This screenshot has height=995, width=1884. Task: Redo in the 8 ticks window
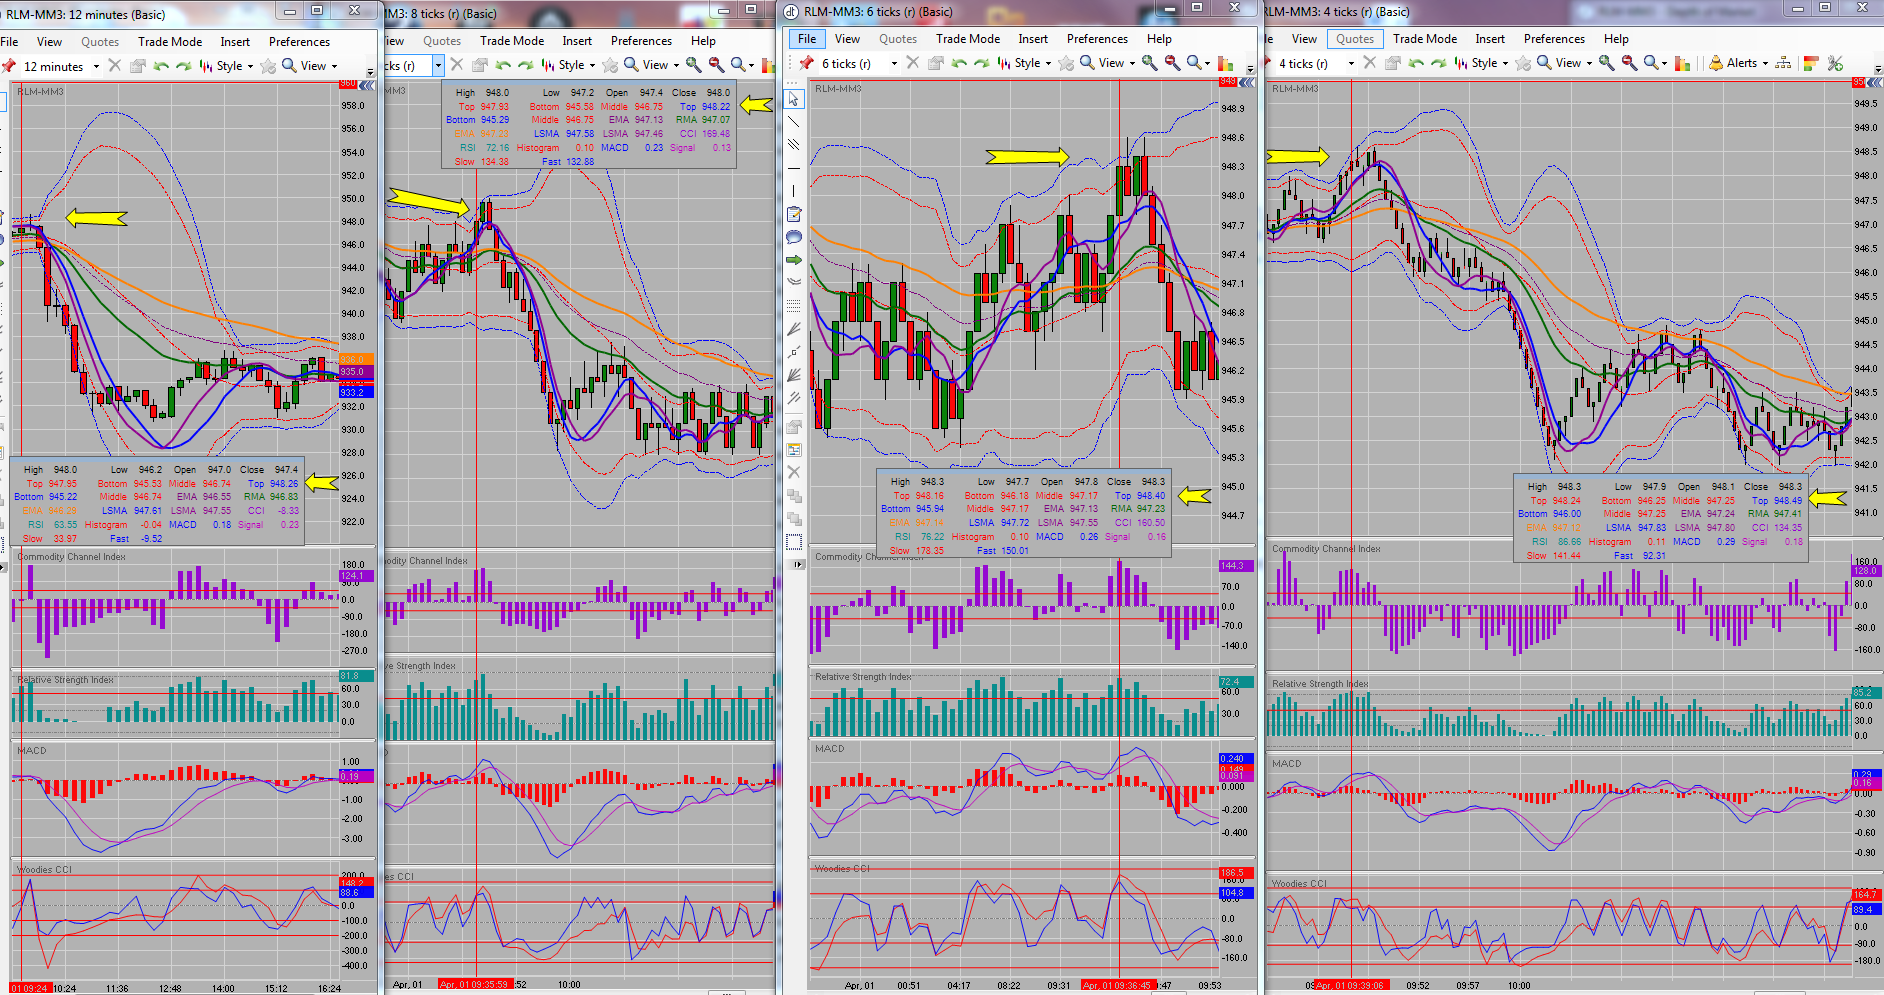point(526,65)
